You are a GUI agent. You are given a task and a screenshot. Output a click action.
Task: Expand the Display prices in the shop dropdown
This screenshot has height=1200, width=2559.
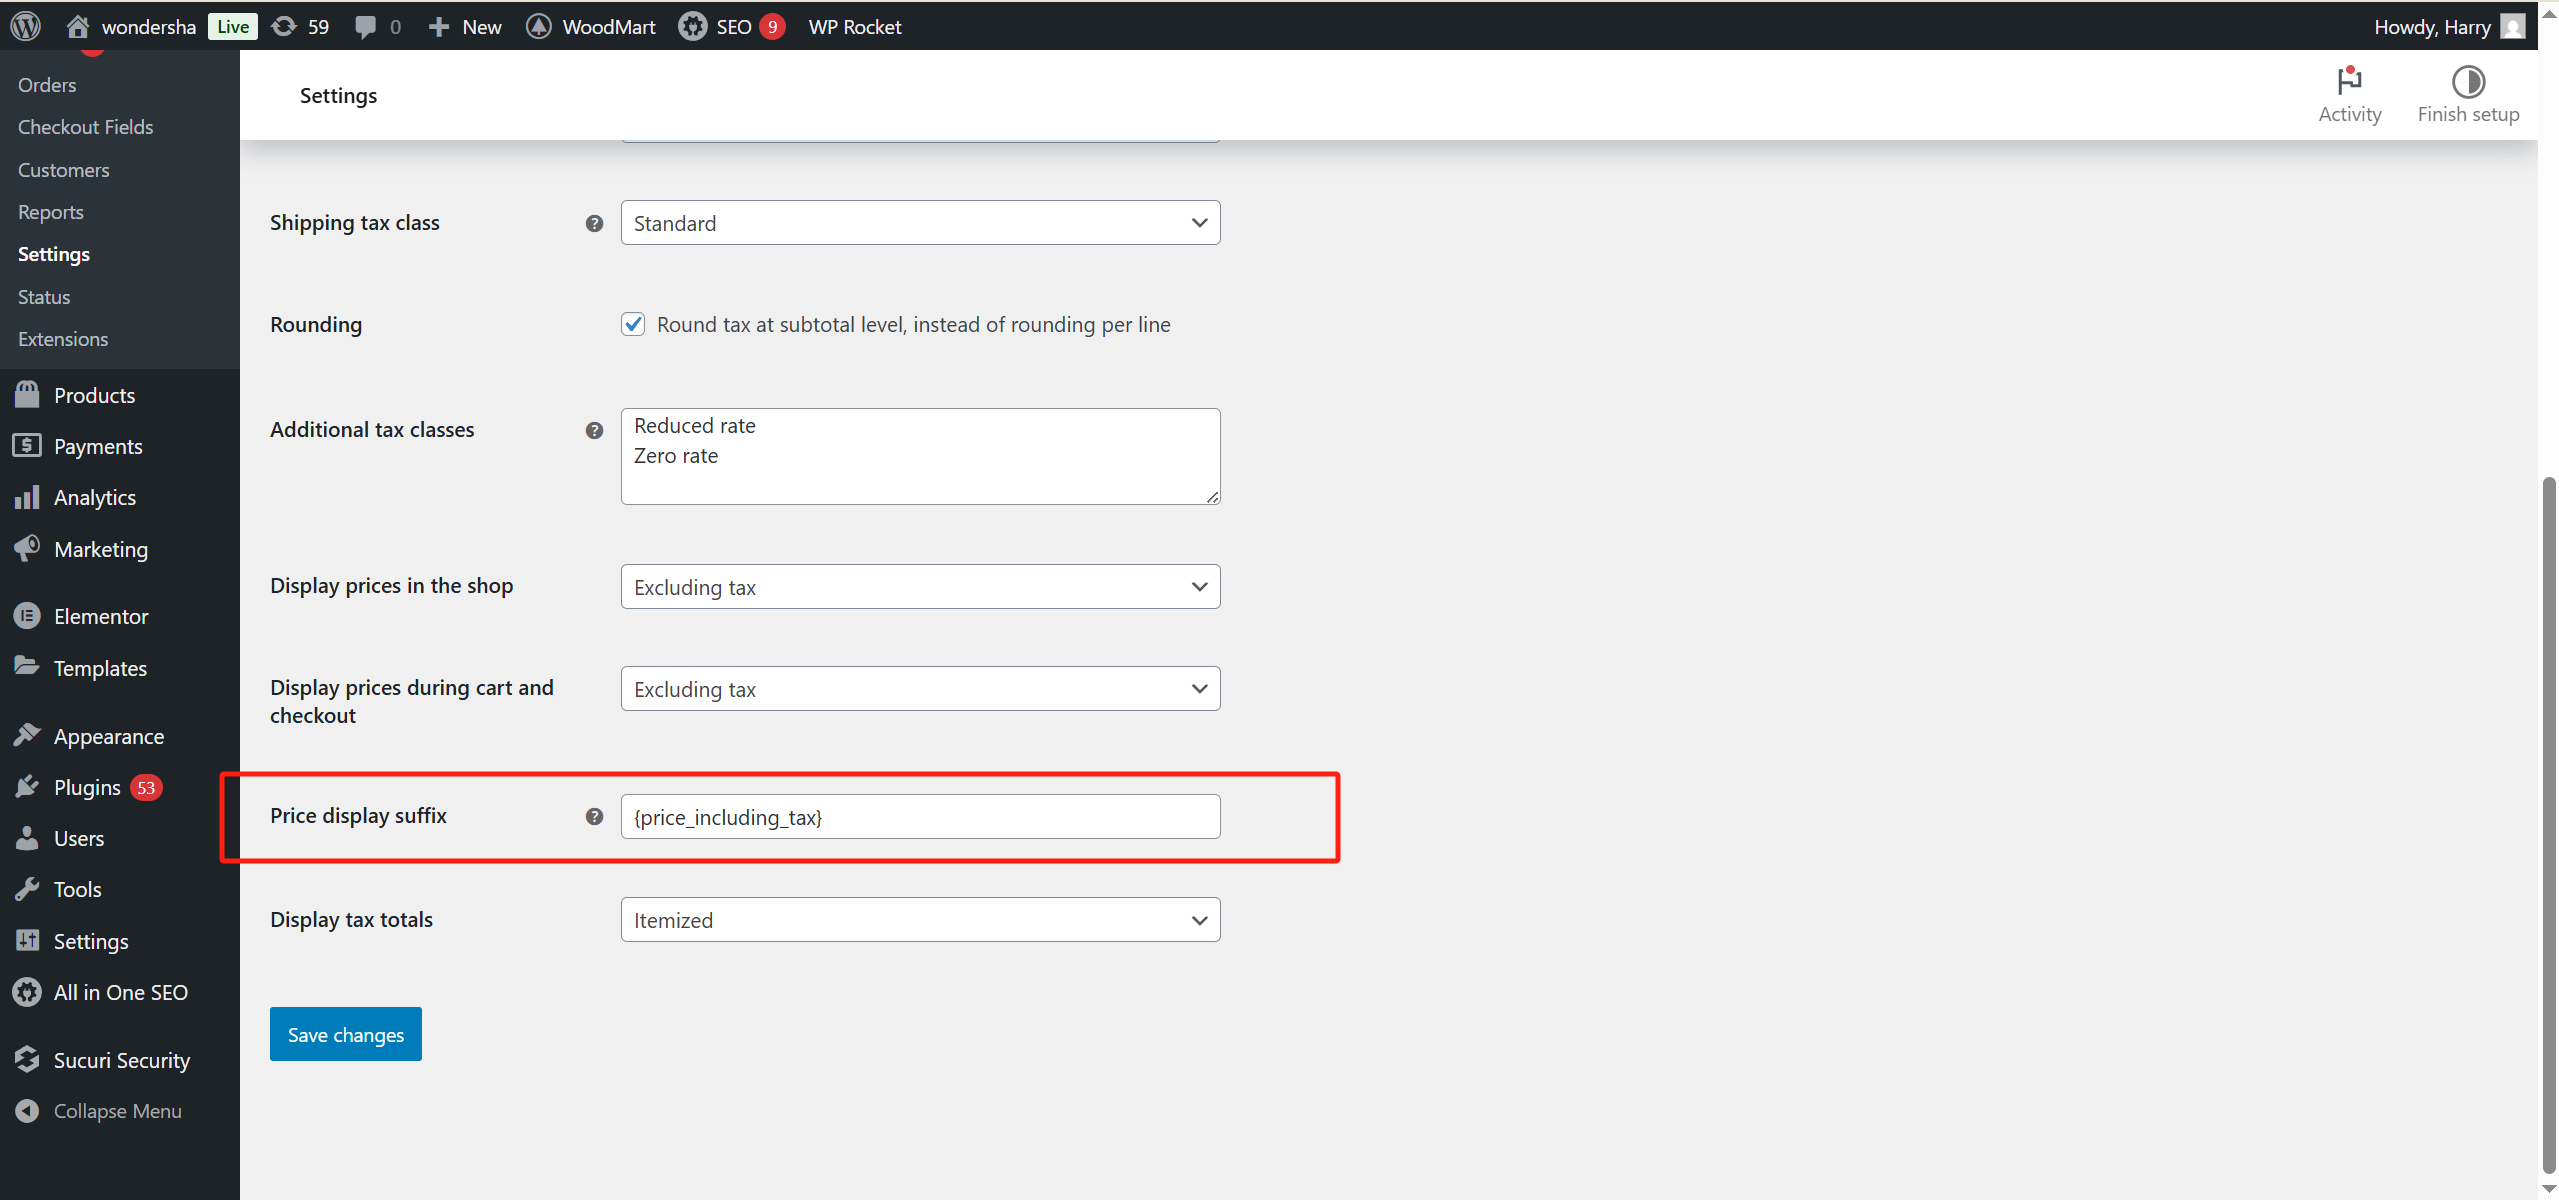tap(919, 587)
